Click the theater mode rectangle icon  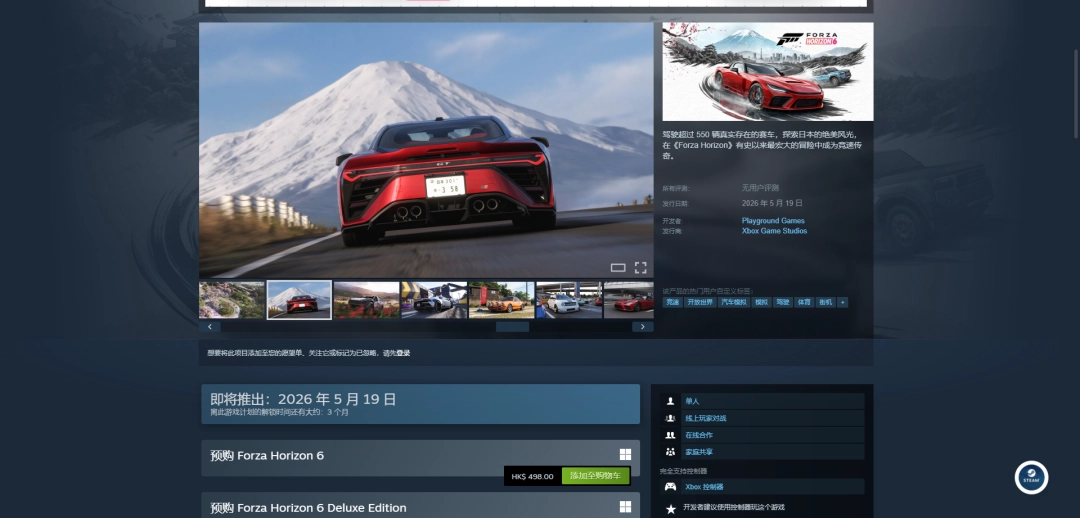tap(618, 267)
